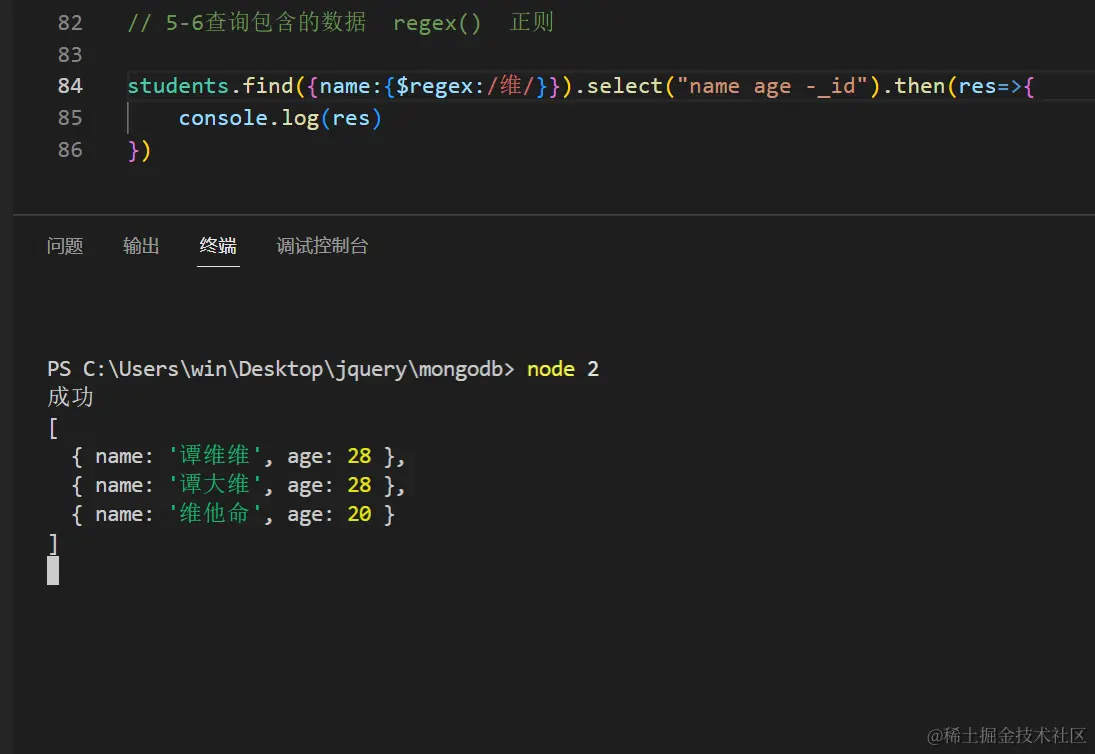Click the comment text '5-6查询包含的数据'
Image resolution: width=1095 pixels, height=754 pixels.
[265, 22]
